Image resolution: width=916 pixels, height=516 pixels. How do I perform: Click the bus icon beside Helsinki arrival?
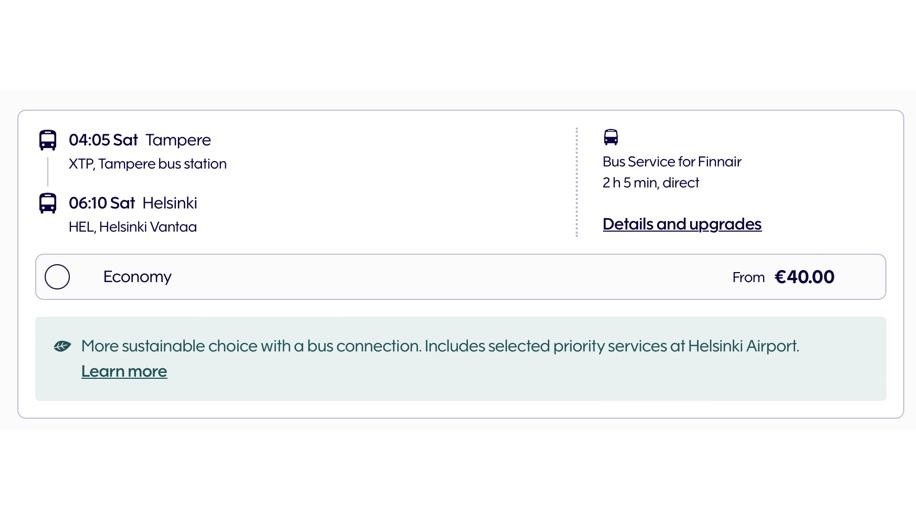coord(48,203)
